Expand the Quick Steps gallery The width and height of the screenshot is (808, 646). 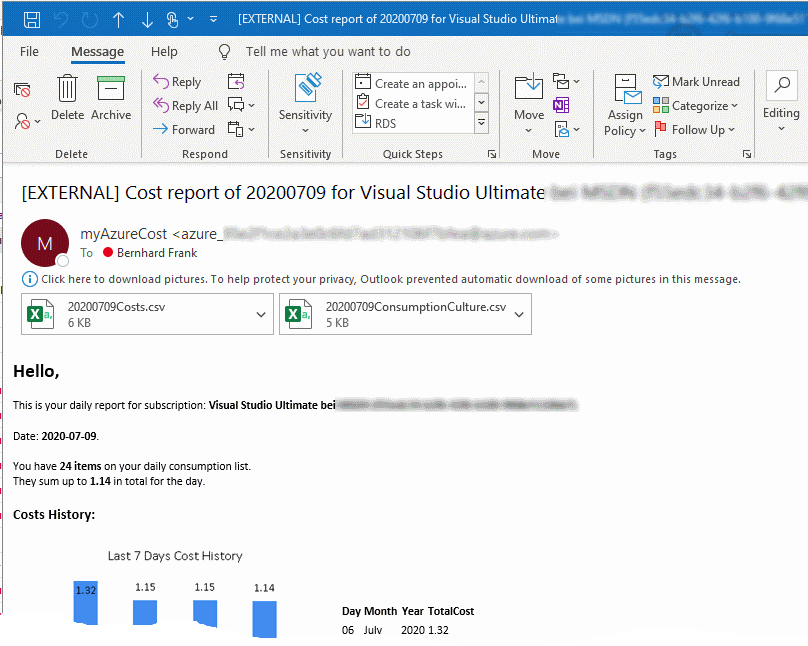point(481,122)
